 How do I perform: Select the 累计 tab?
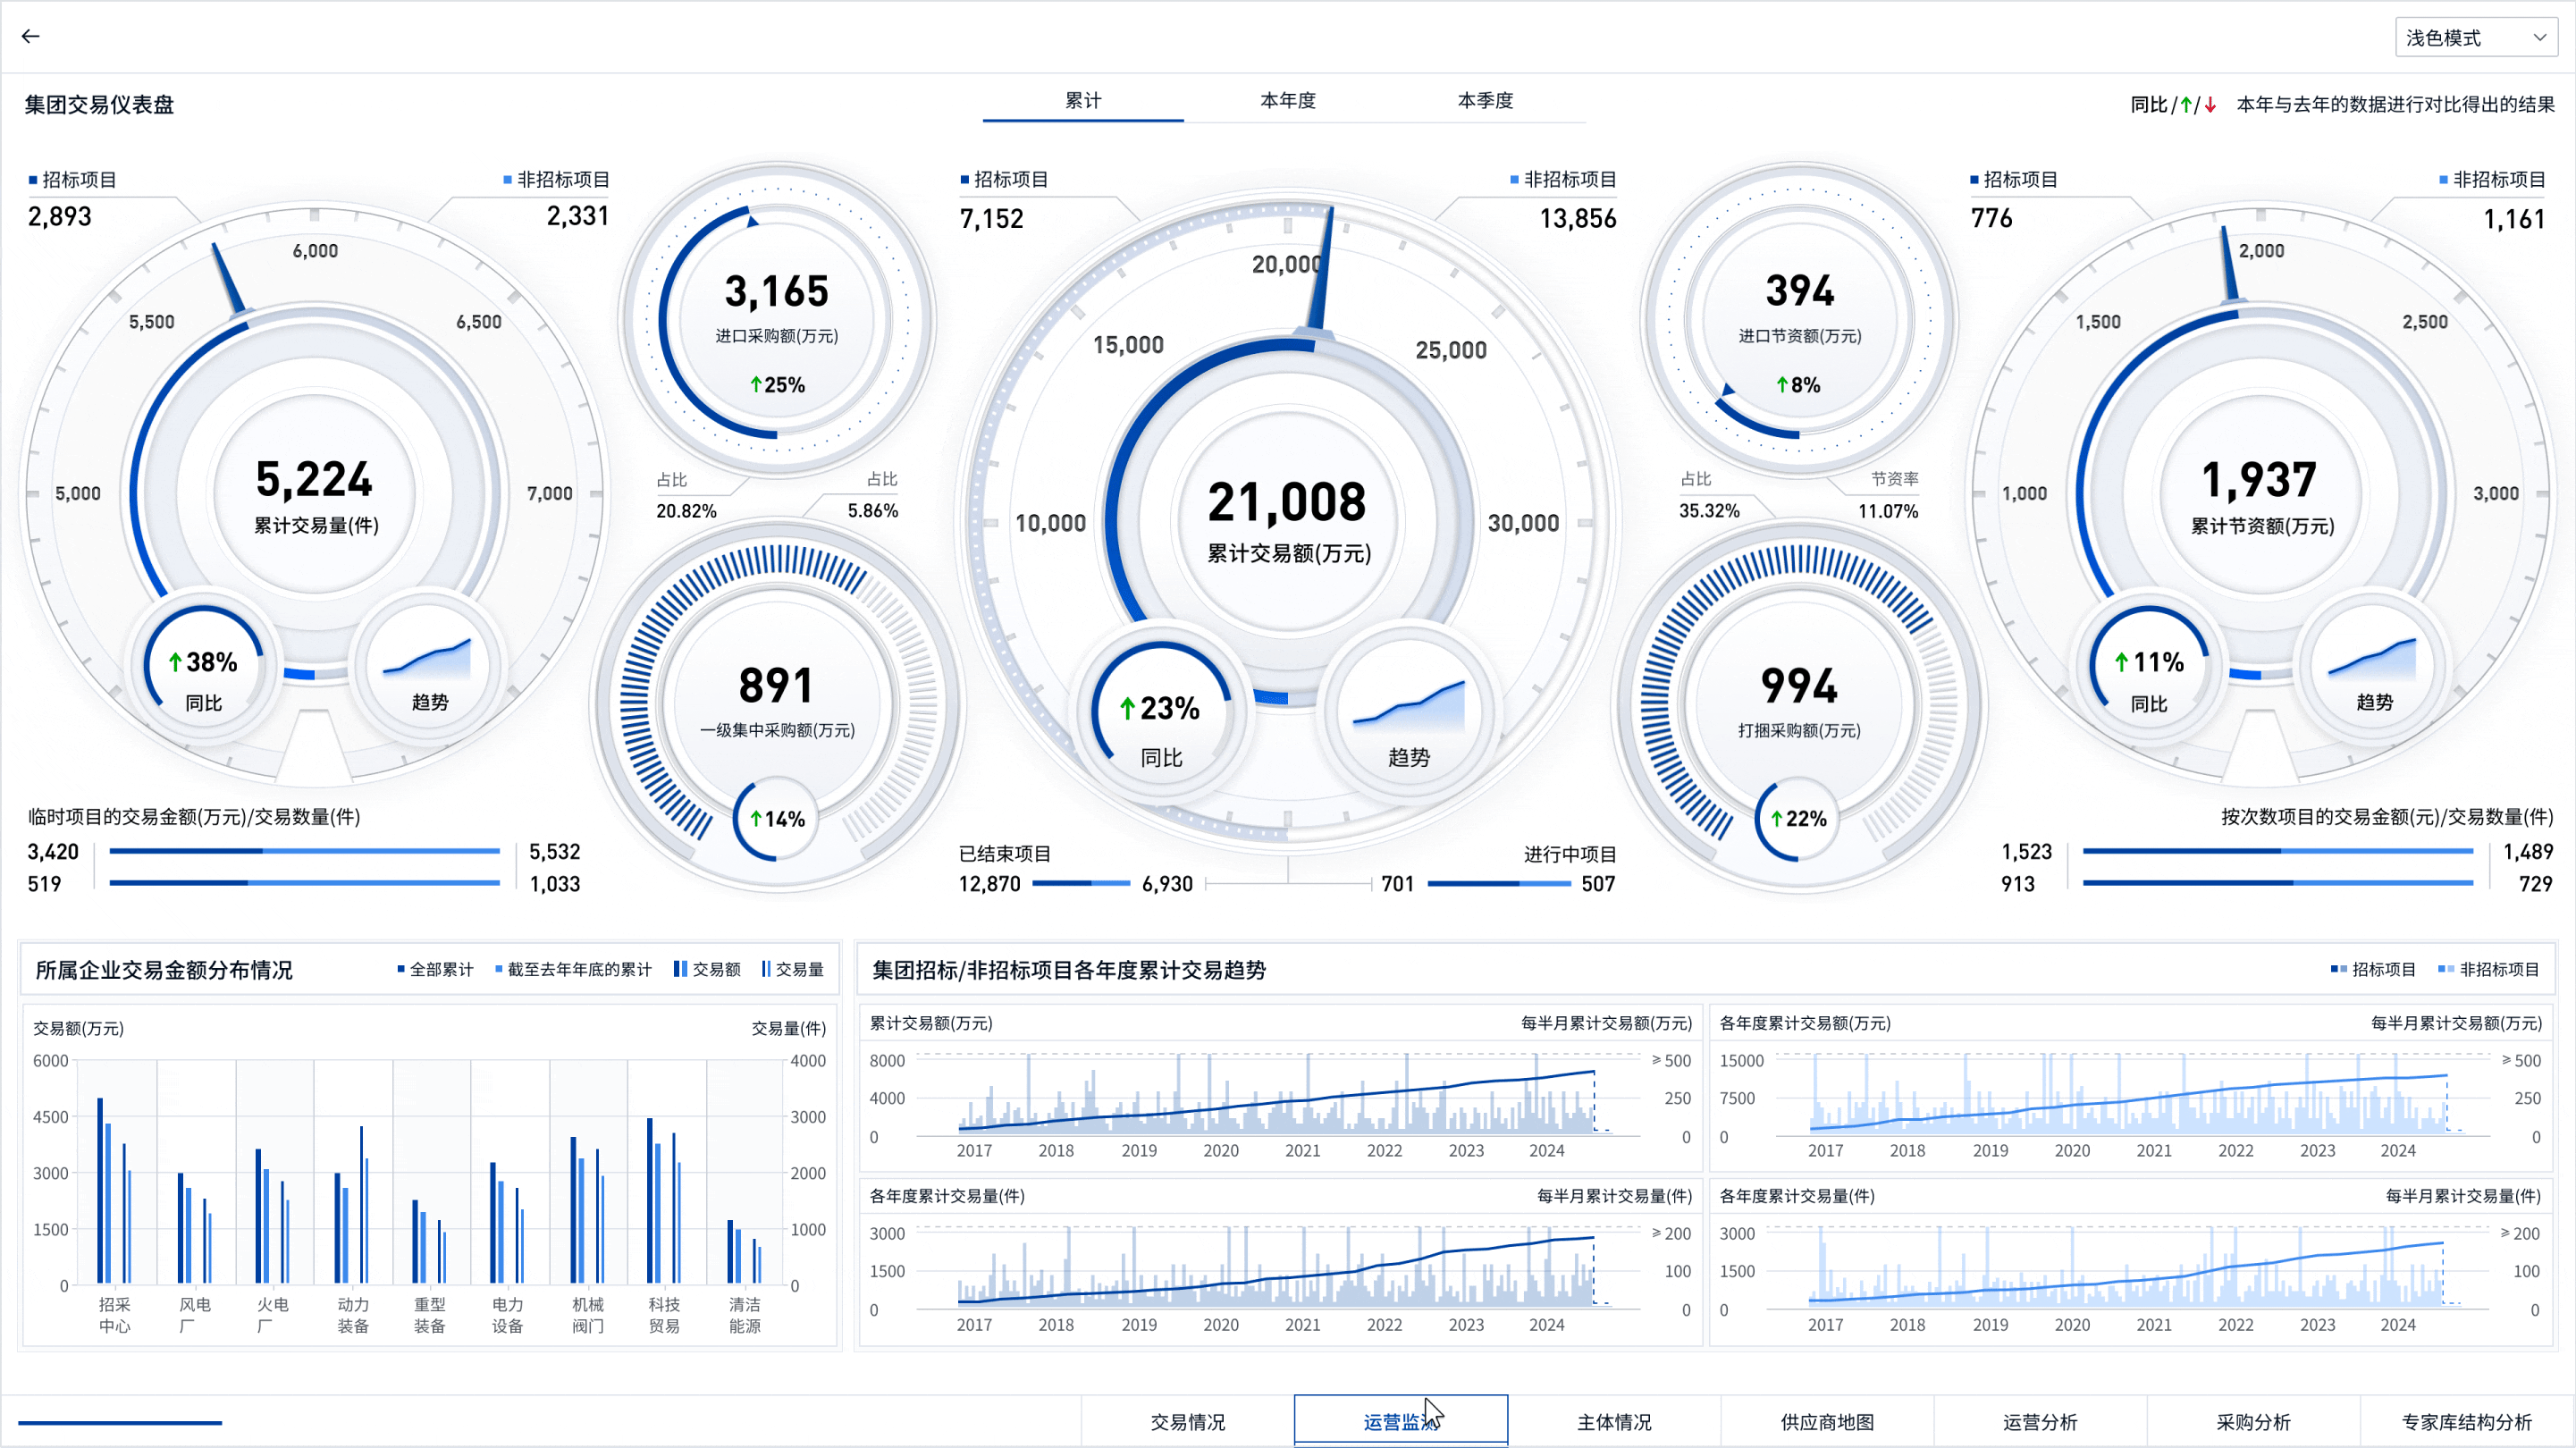tap(1083, 101)
